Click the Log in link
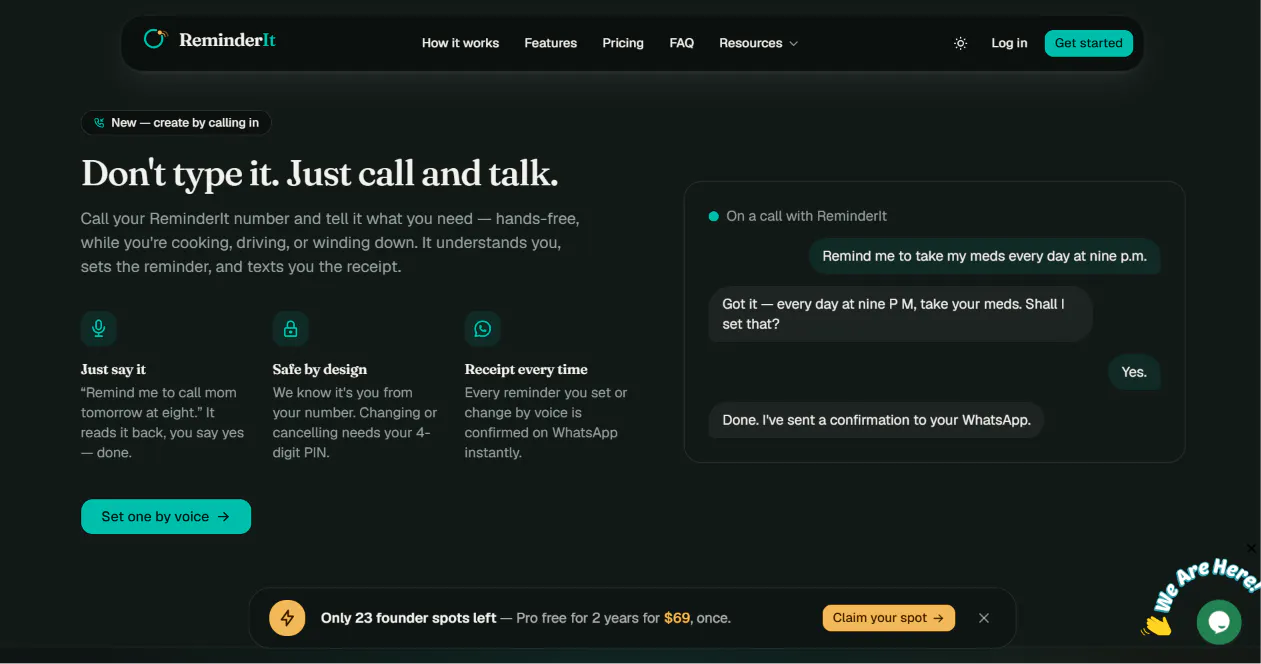1261x664 pixels. click(1009, 43)
